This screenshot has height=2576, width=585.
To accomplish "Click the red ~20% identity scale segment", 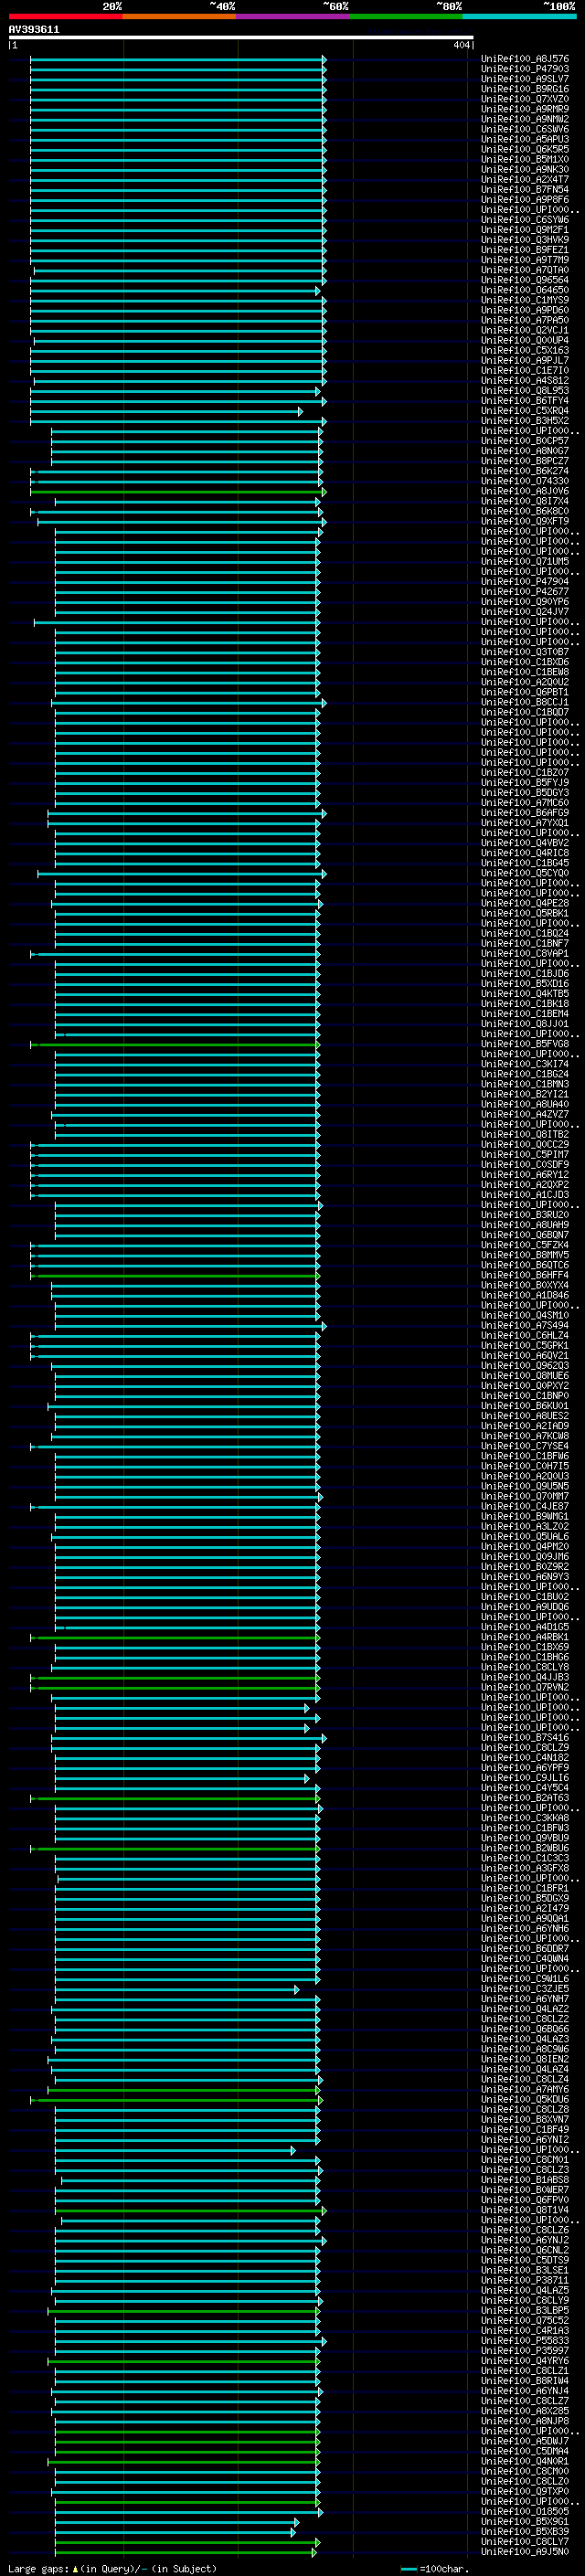I will pos(65,16).
